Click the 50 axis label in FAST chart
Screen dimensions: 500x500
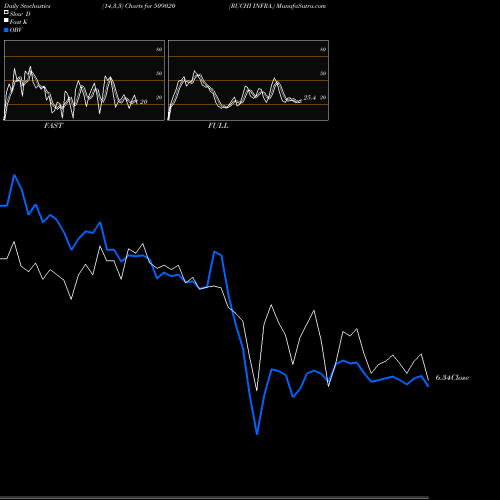(x=159, y=73)
